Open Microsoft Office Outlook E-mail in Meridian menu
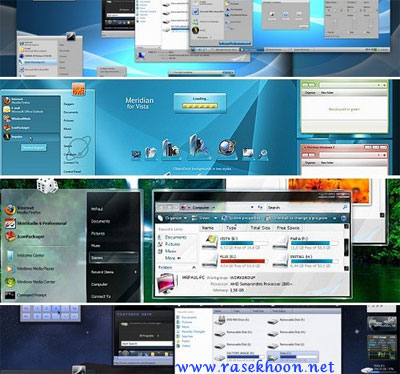Image resolution: width=400 pixels, height=374 pixels. (x=23, y=109)
